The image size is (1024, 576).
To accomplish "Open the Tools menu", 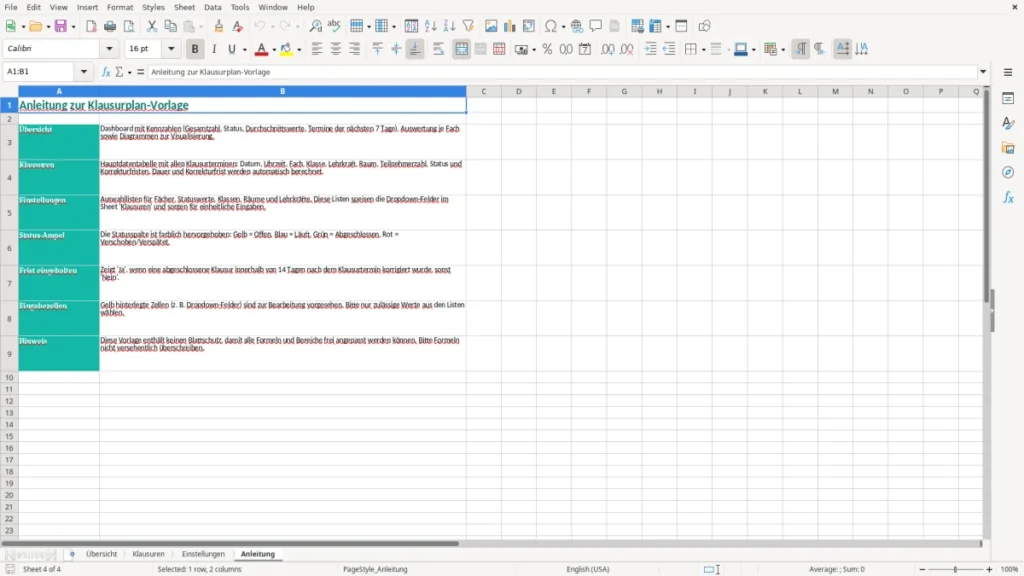I will click(x=240, y=7).
